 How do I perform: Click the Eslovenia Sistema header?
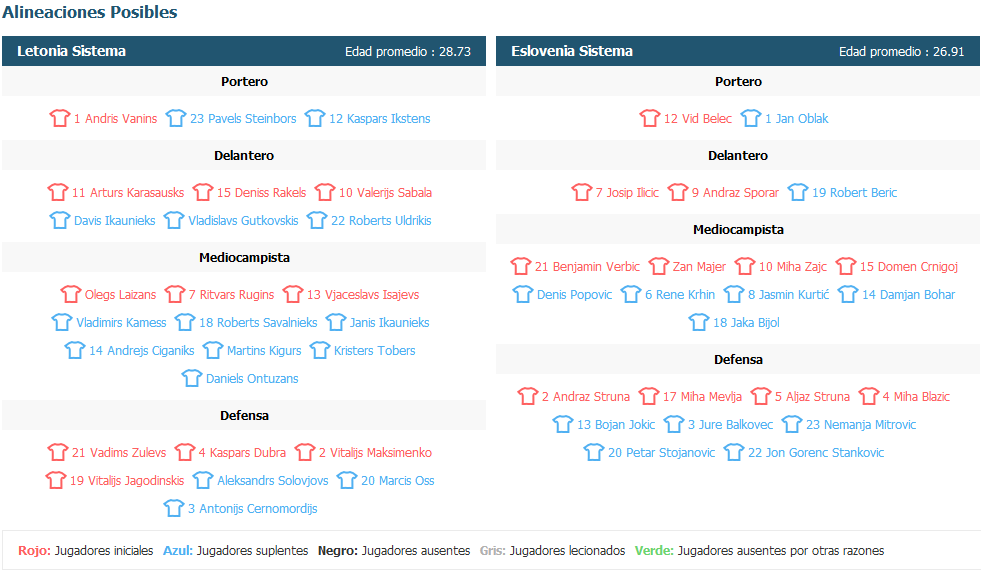738,51
